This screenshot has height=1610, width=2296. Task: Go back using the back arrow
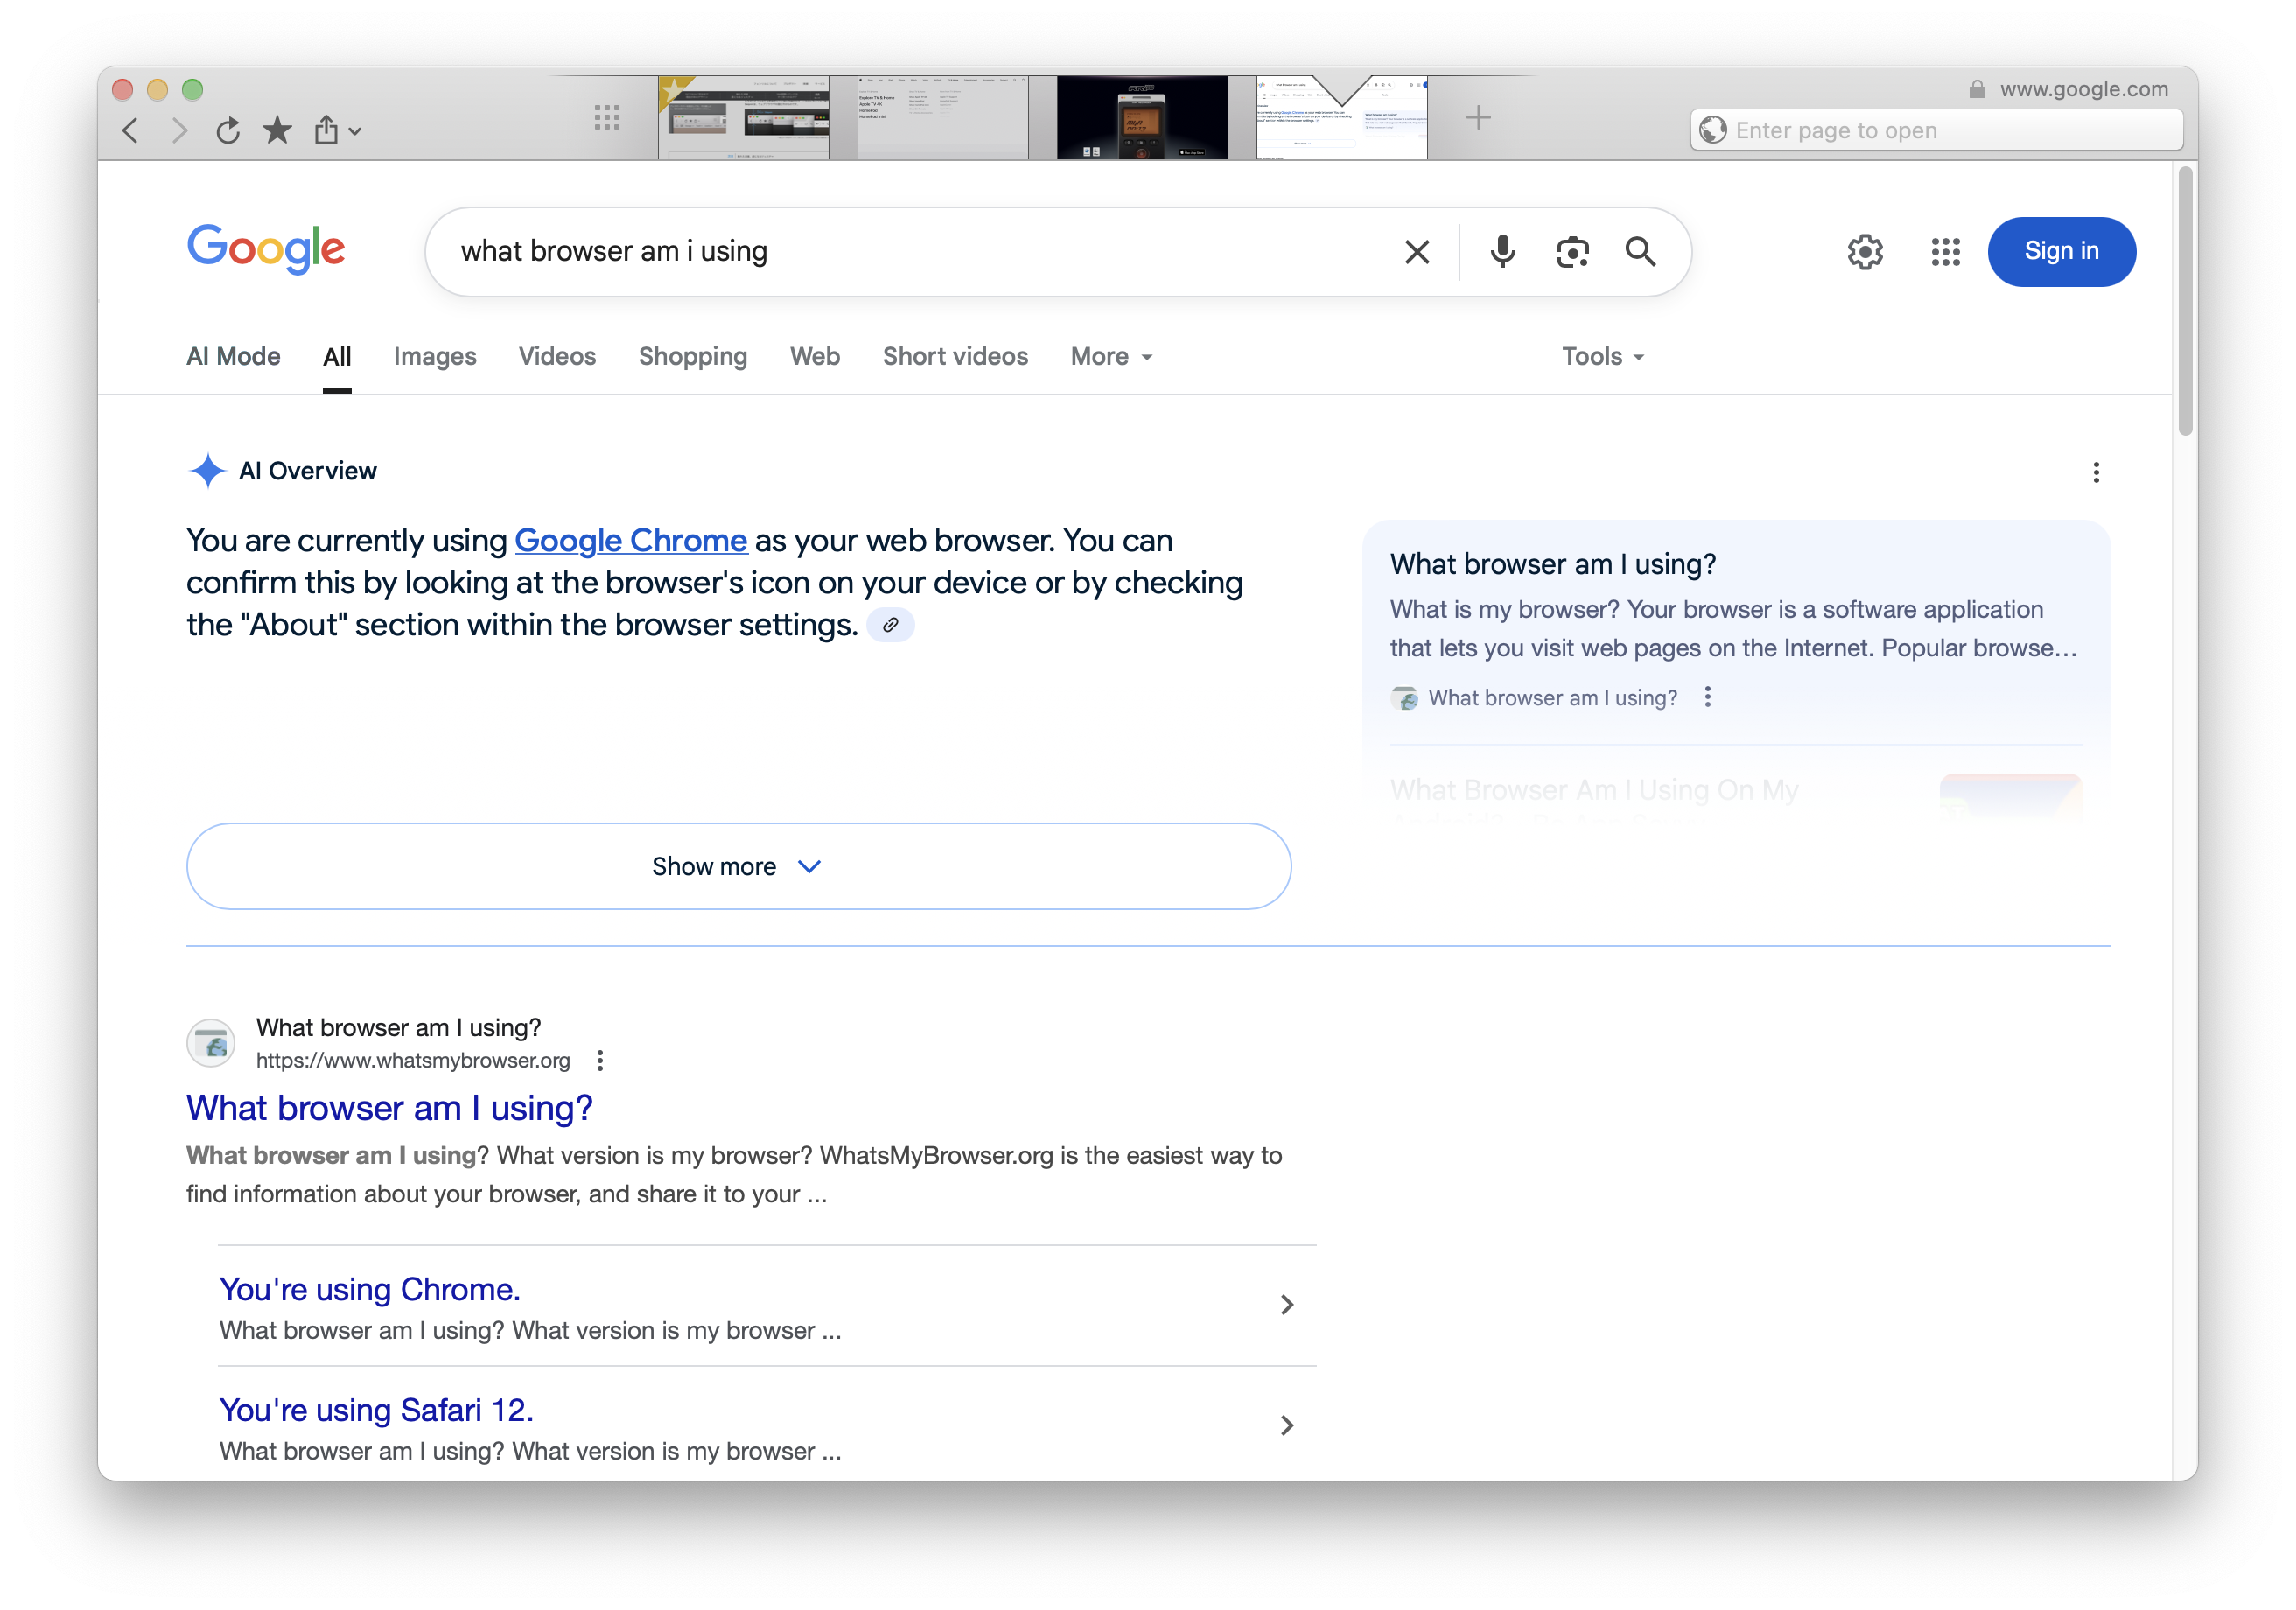tap(130, 130)
